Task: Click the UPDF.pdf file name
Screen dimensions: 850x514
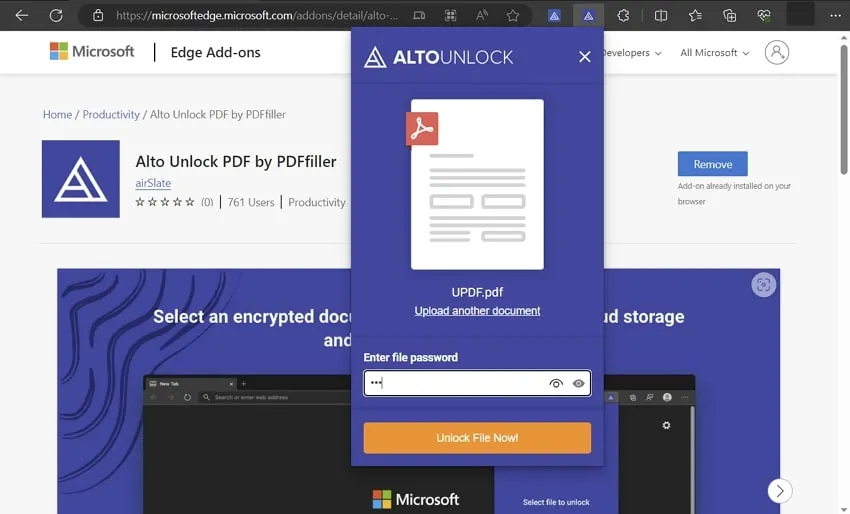Action: tap(477, 292)
